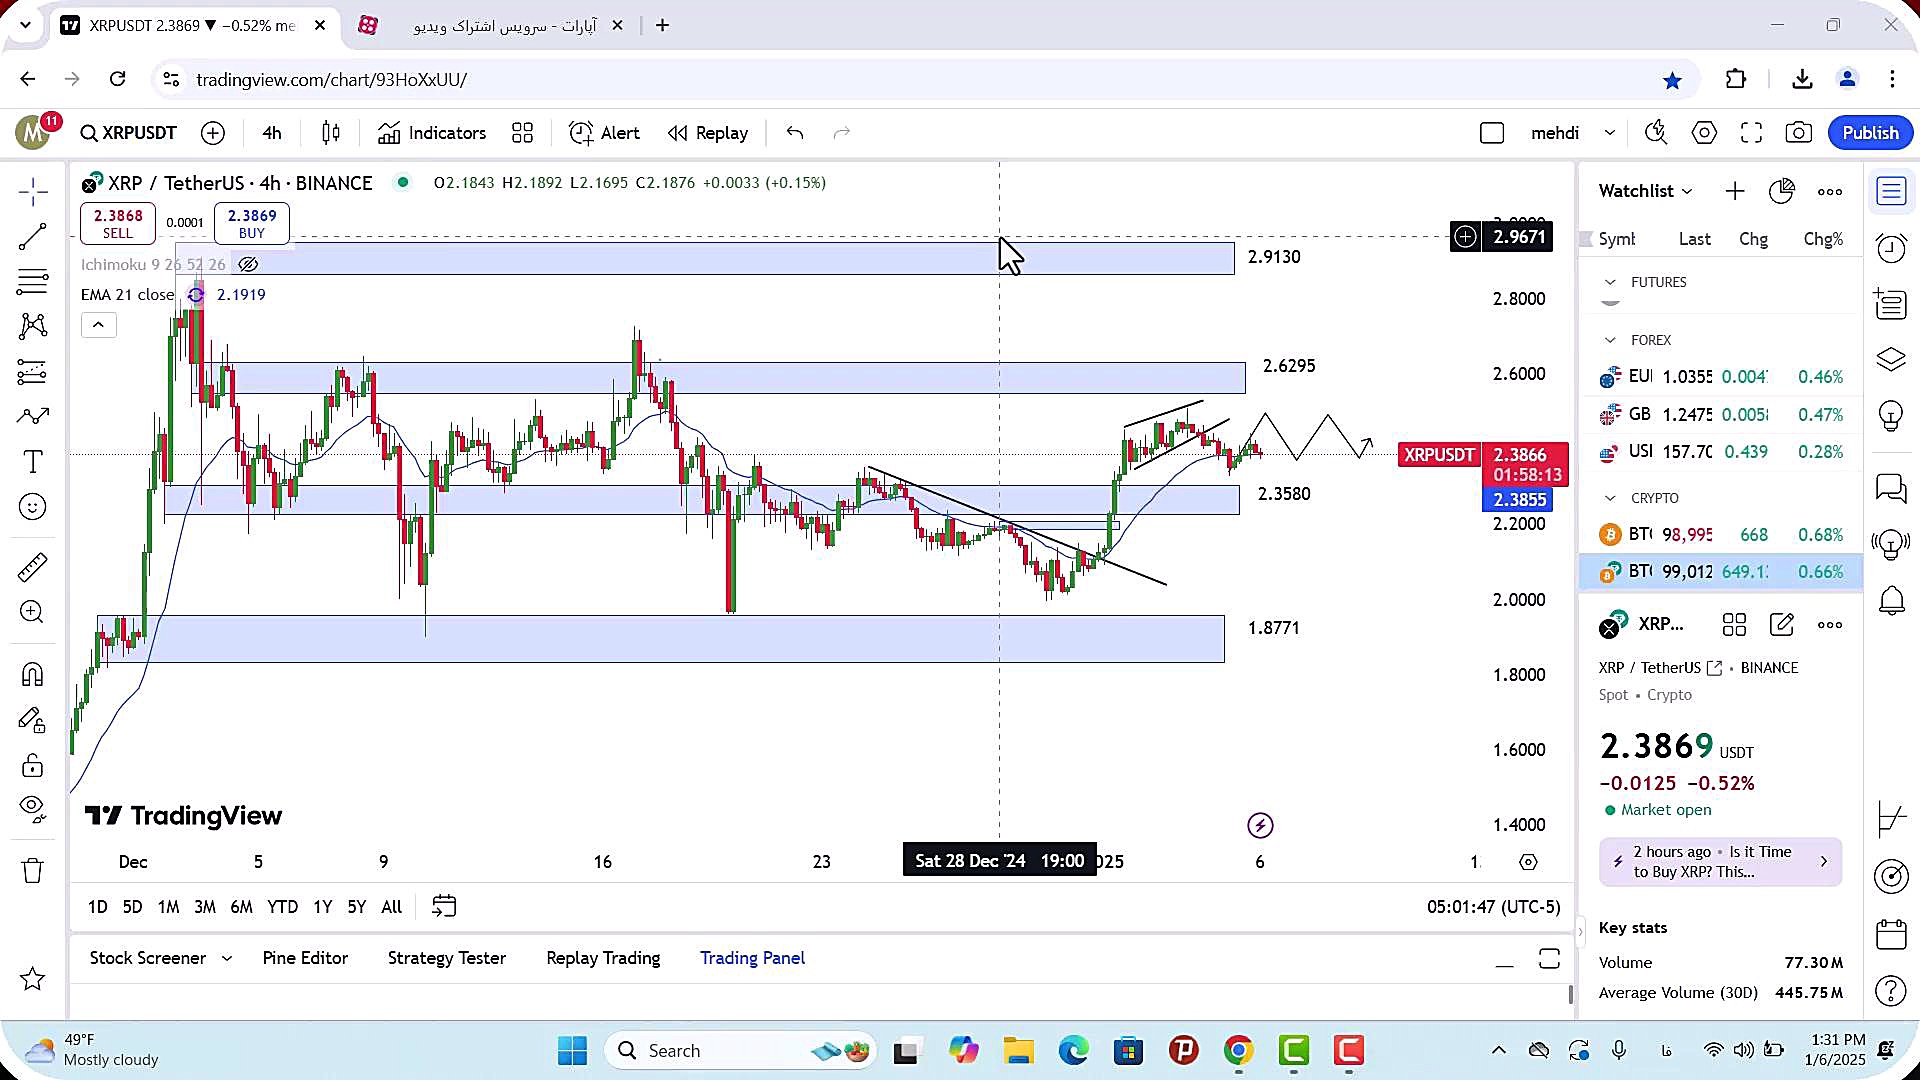Open quick search icon
The image size is (1920, 1080).
point(1656,133)
